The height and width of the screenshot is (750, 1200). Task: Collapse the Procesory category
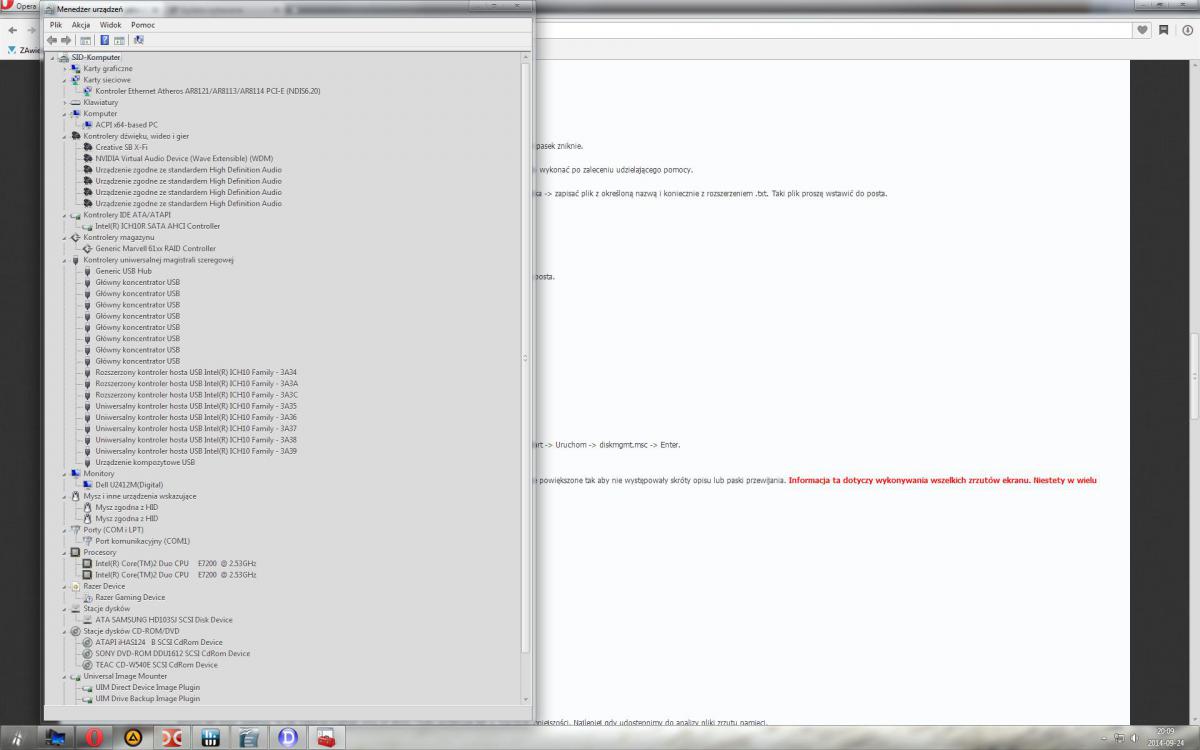coord(65,552)
